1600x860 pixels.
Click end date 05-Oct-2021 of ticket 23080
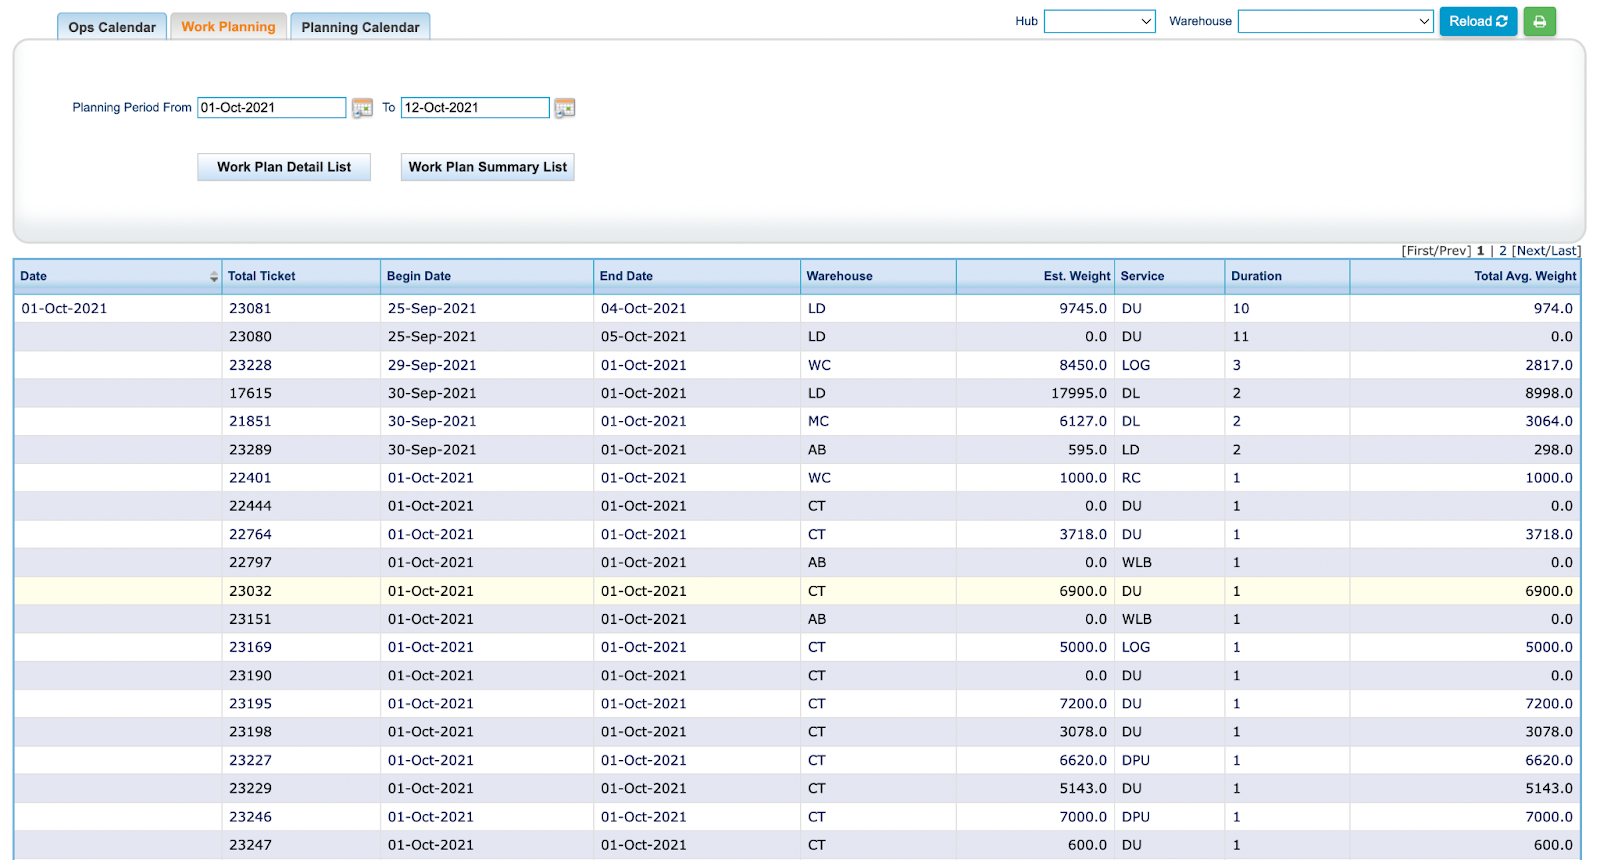point(643,337)
